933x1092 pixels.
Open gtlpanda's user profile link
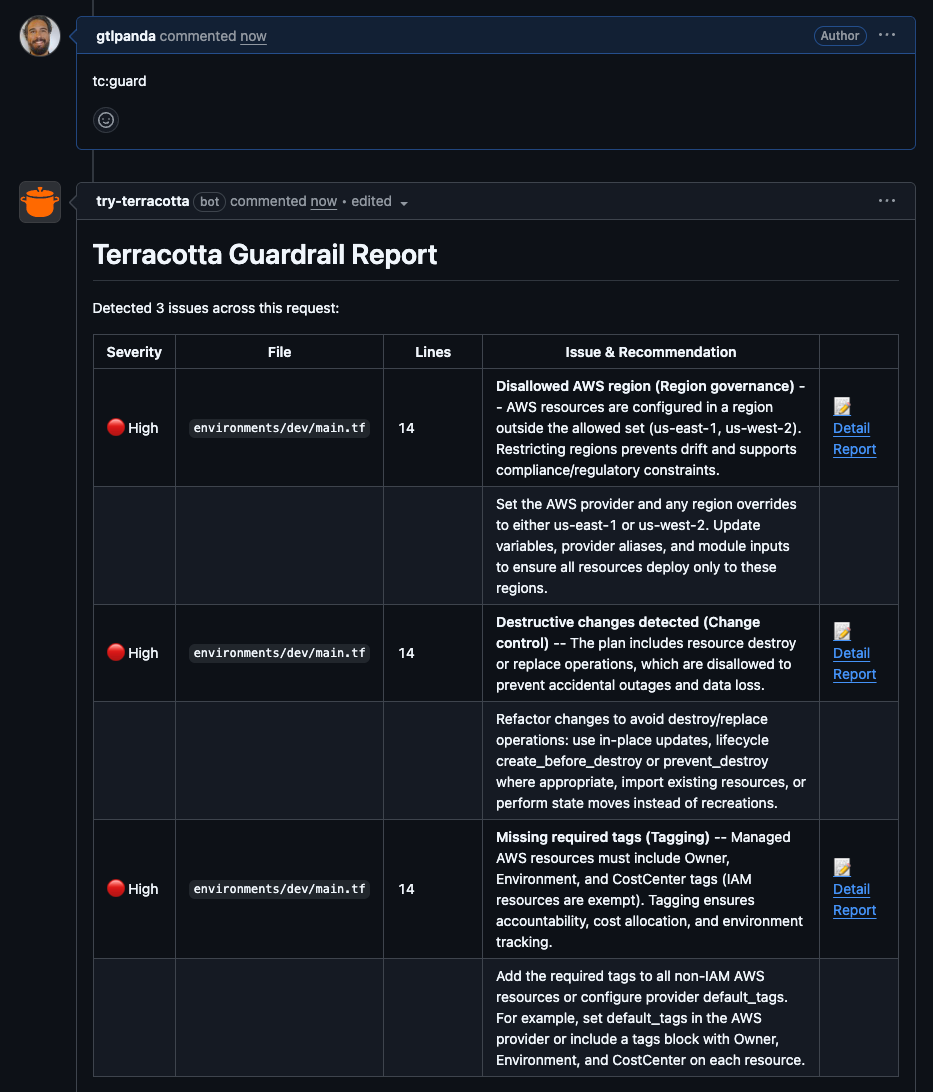(x=125, y=36)
